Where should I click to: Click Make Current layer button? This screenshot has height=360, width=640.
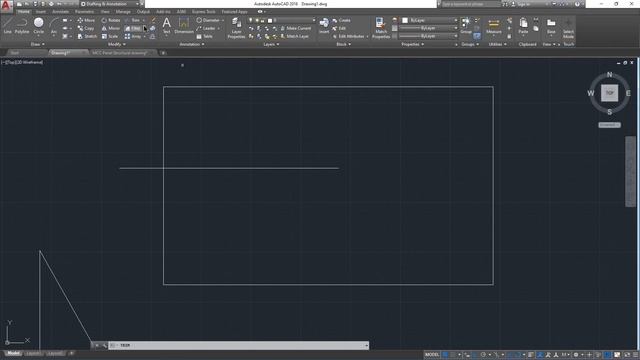pos(296,28)
